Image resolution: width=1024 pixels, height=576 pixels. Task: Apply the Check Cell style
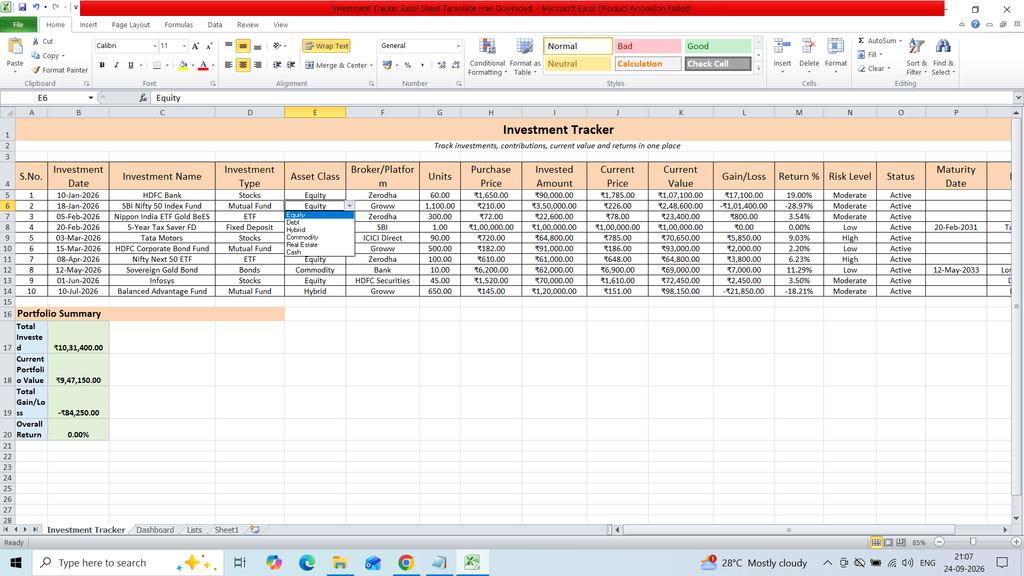click(718, 64)
